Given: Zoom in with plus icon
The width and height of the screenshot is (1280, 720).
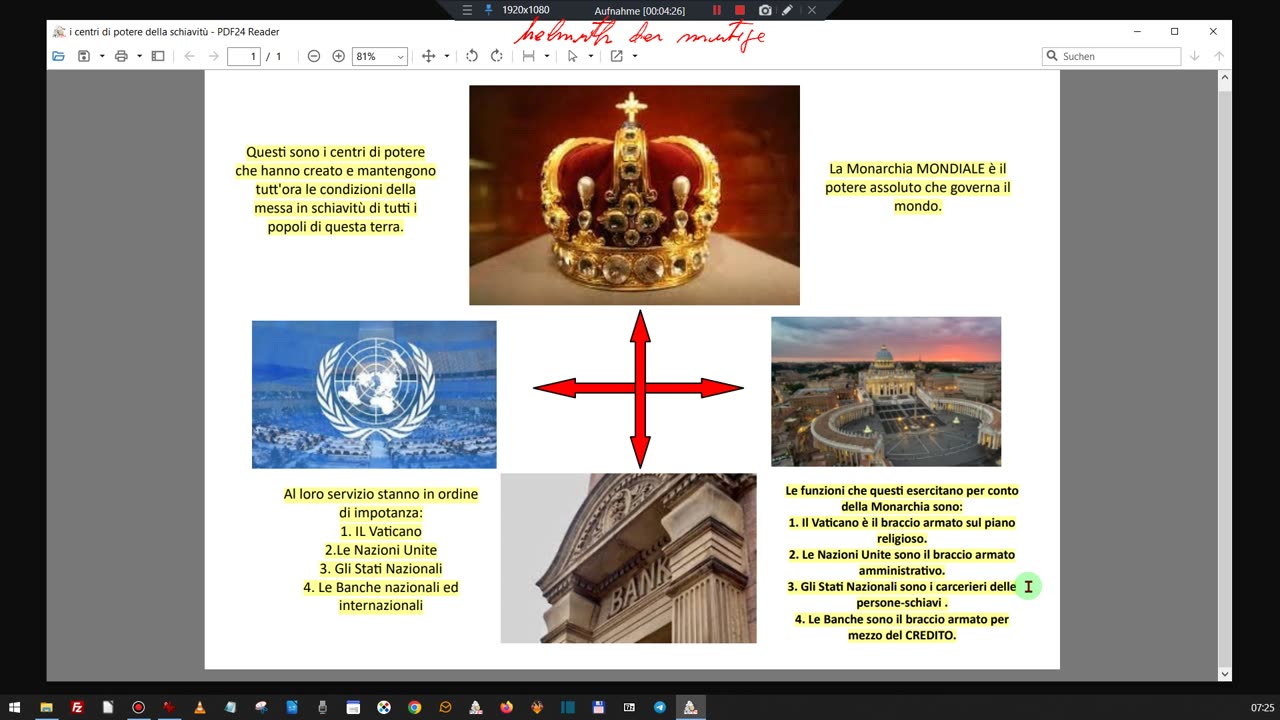Looking at the screenshot, I should [338, 56].
